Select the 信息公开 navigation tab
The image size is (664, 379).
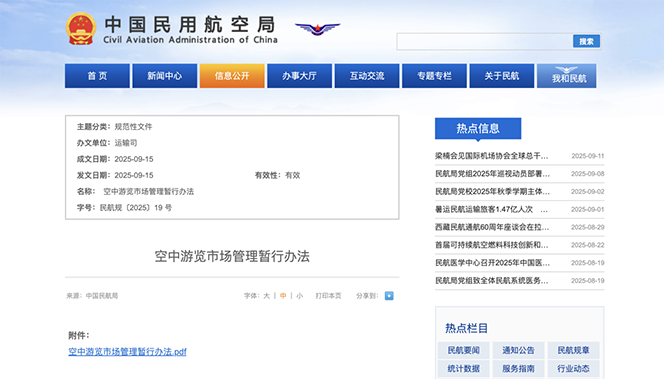click(x=232, y=76)
